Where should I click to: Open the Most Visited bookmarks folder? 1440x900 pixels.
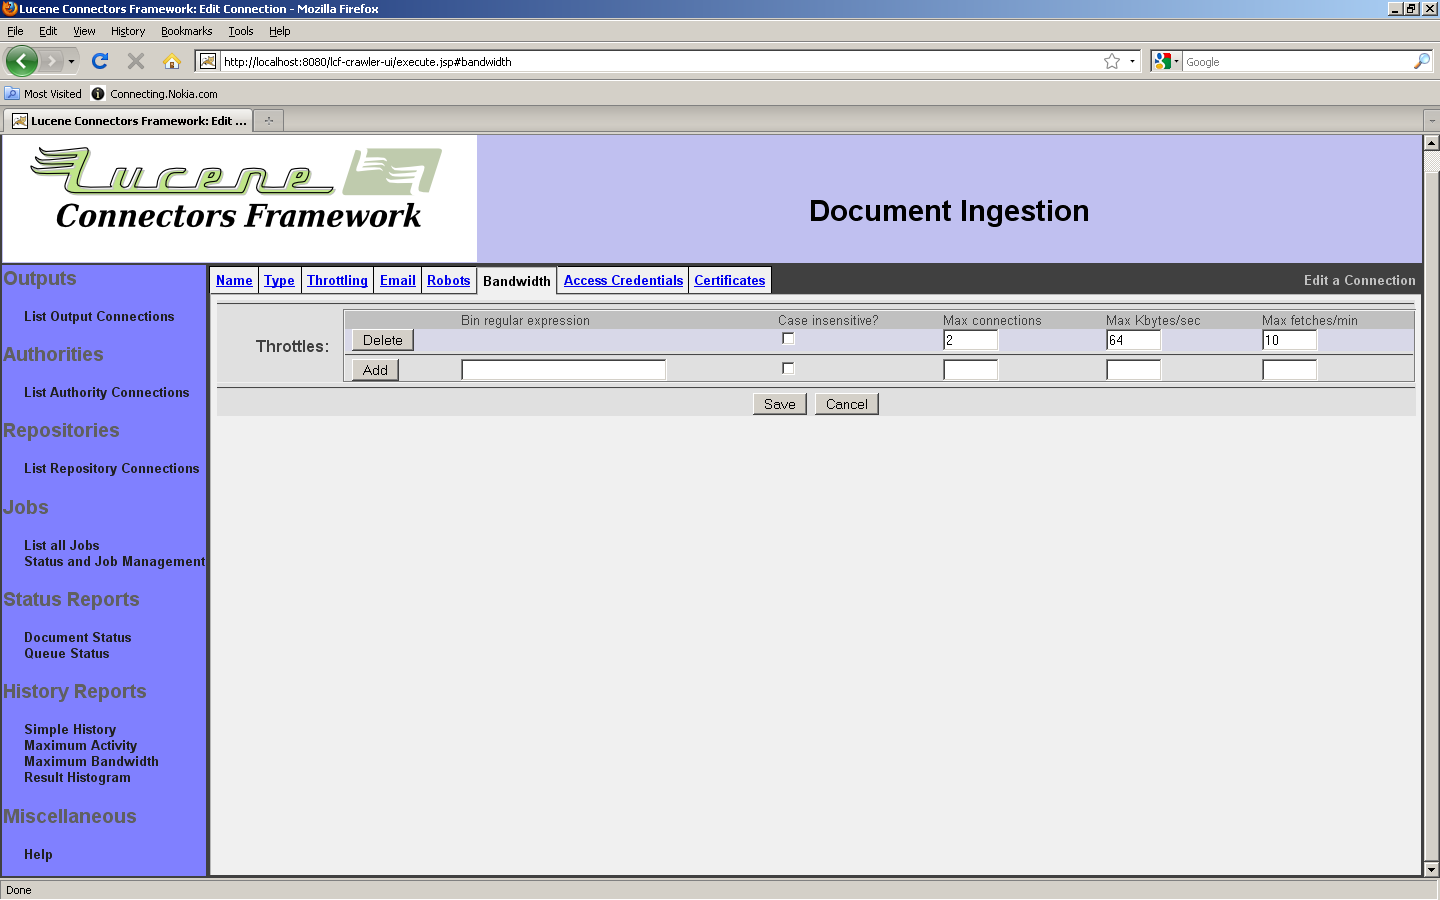(43, 94)
